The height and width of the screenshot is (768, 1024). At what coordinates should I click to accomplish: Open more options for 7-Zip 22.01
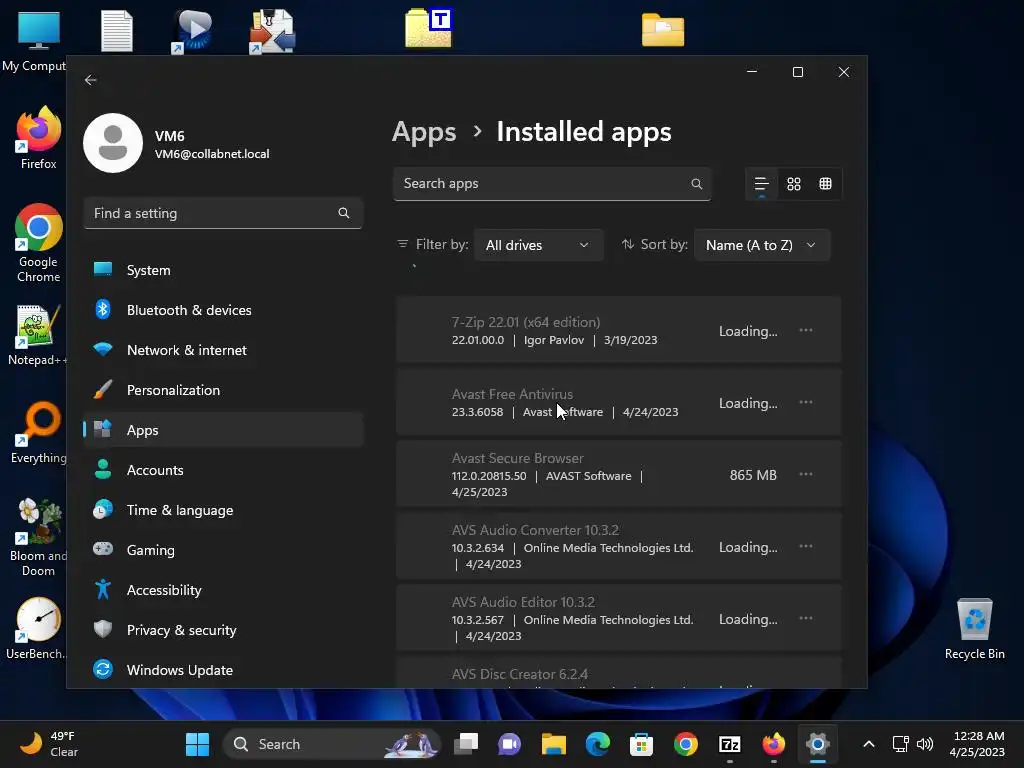(806, 330)
